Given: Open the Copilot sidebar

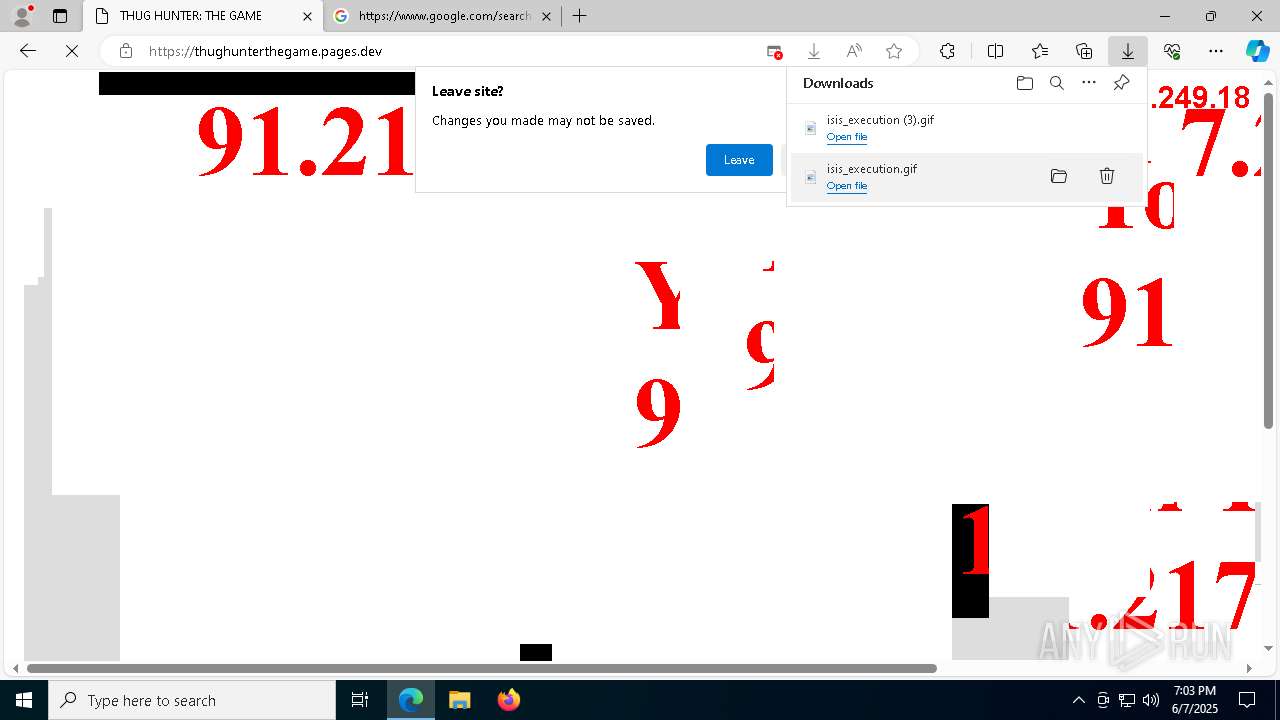Looking at the screenshot, I should pyautogui.click(x=1257, y=51).
